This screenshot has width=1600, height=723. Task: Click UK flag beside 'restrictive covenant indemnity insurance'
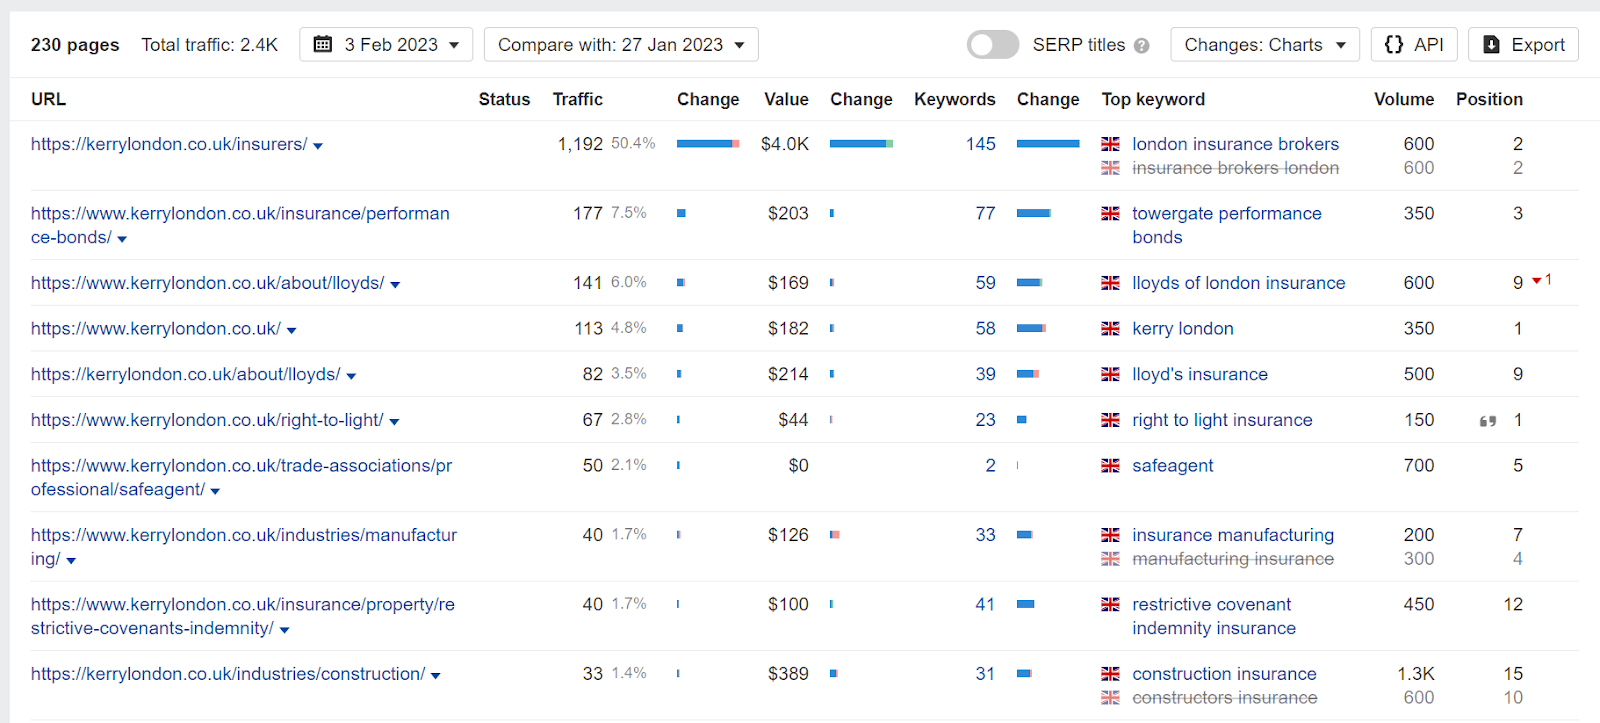[x=1110, y=604]
